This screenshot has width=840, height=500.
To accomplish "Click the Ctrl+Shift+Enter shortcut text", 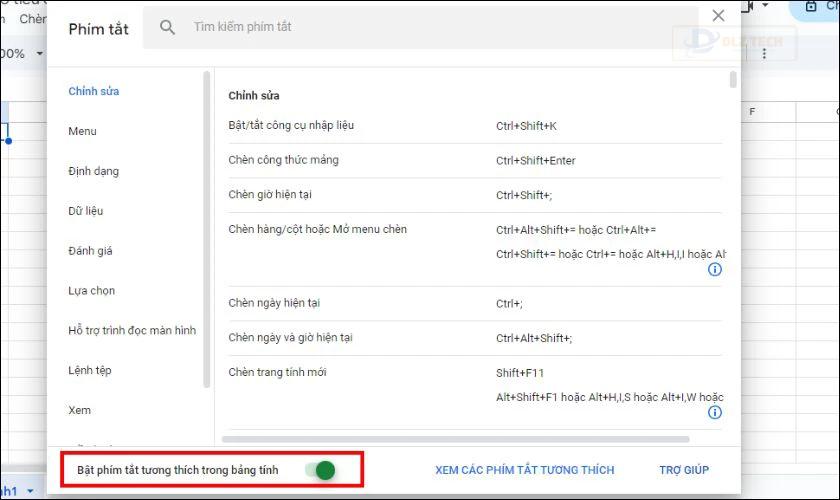I will pos(536,161).
